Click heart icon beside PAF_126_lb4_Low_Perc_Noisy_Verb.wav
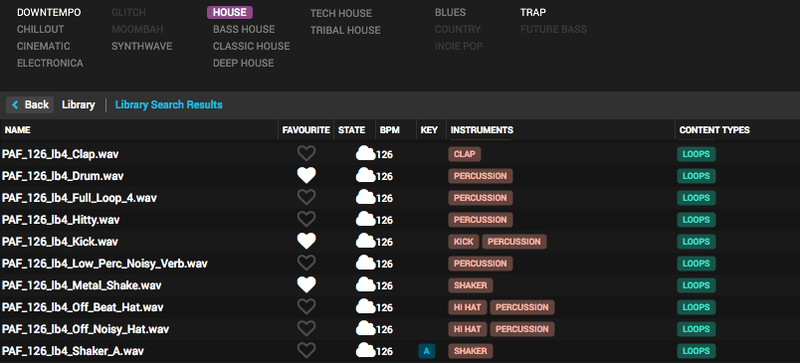Image resolution: width=800 pixels, height=363 pixels. click(x=306, y=263)
